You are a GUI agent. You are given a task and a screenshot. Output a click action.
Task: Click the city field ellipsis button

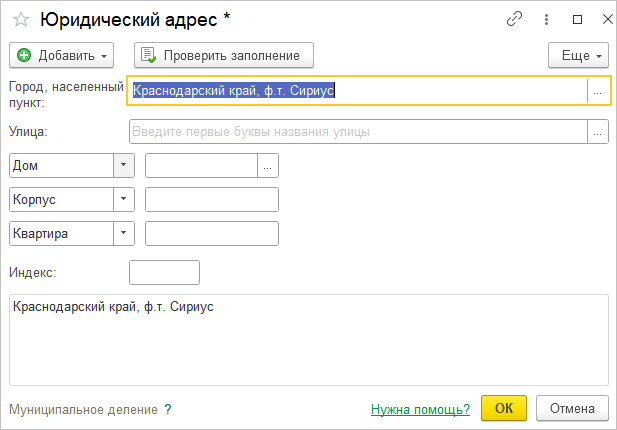coord(597,91)
